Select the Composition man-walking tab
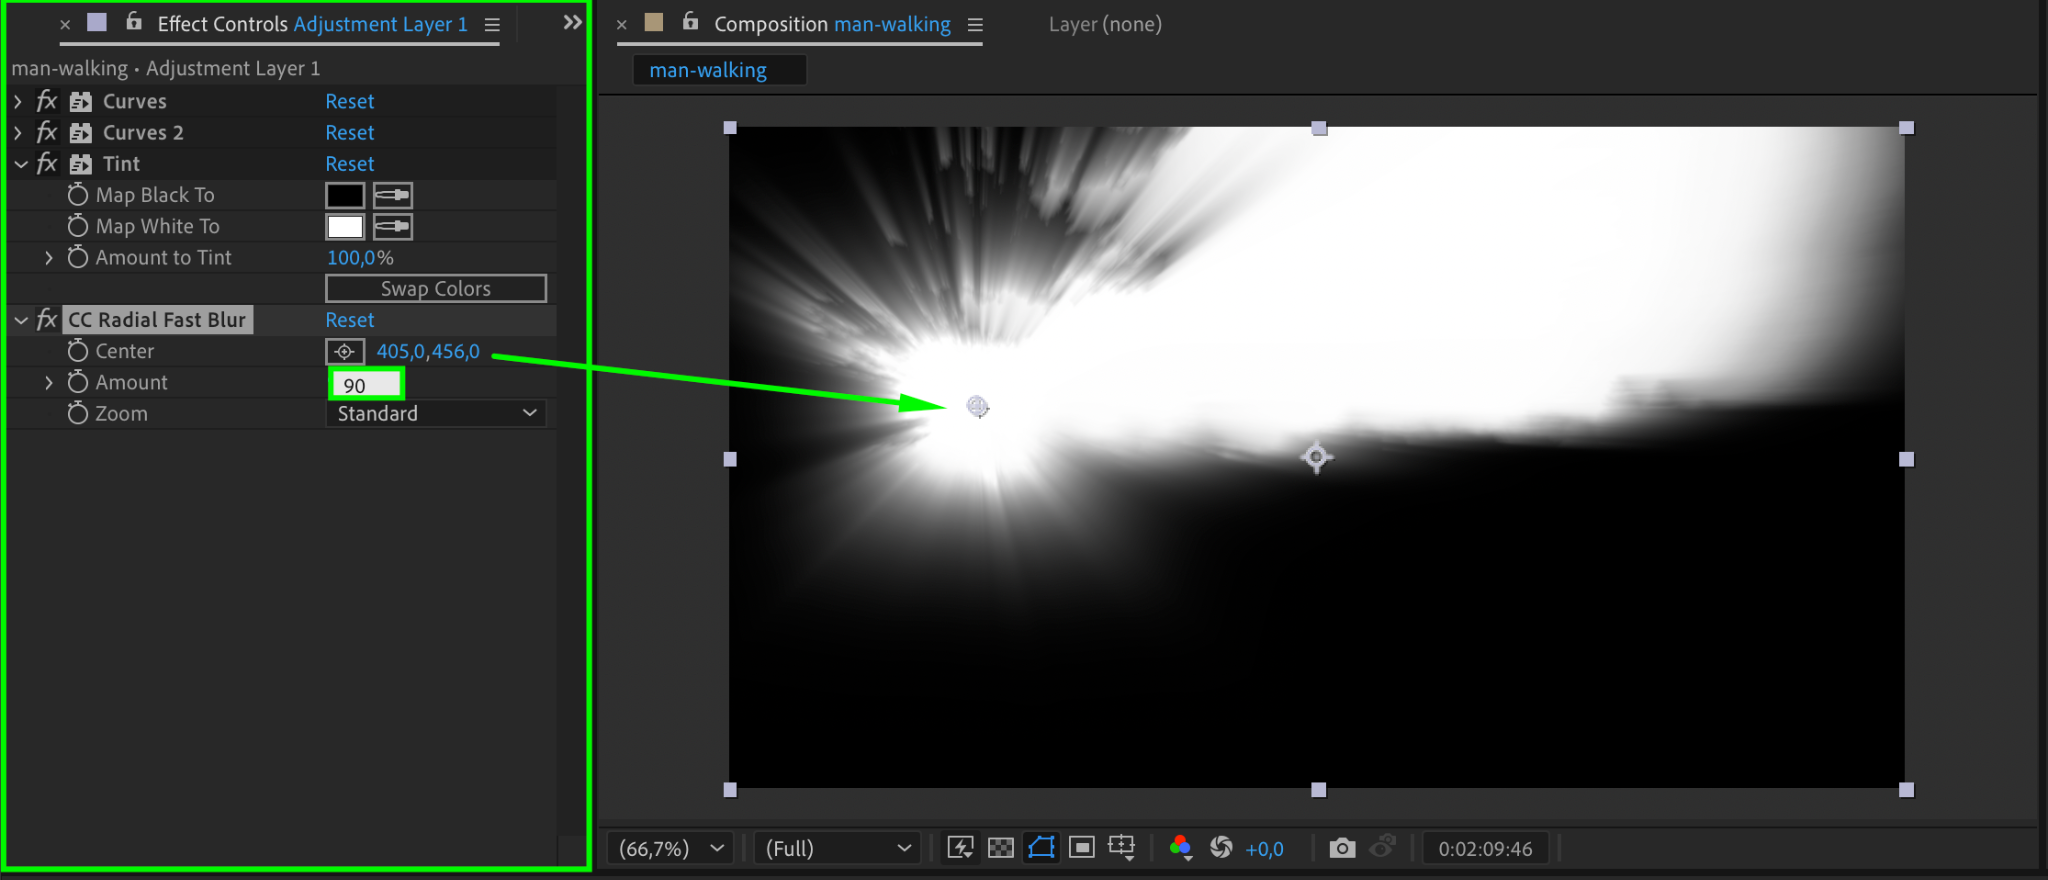This screenshot has height=880, width=2048. pyautogui.click(x=832, y=24)
